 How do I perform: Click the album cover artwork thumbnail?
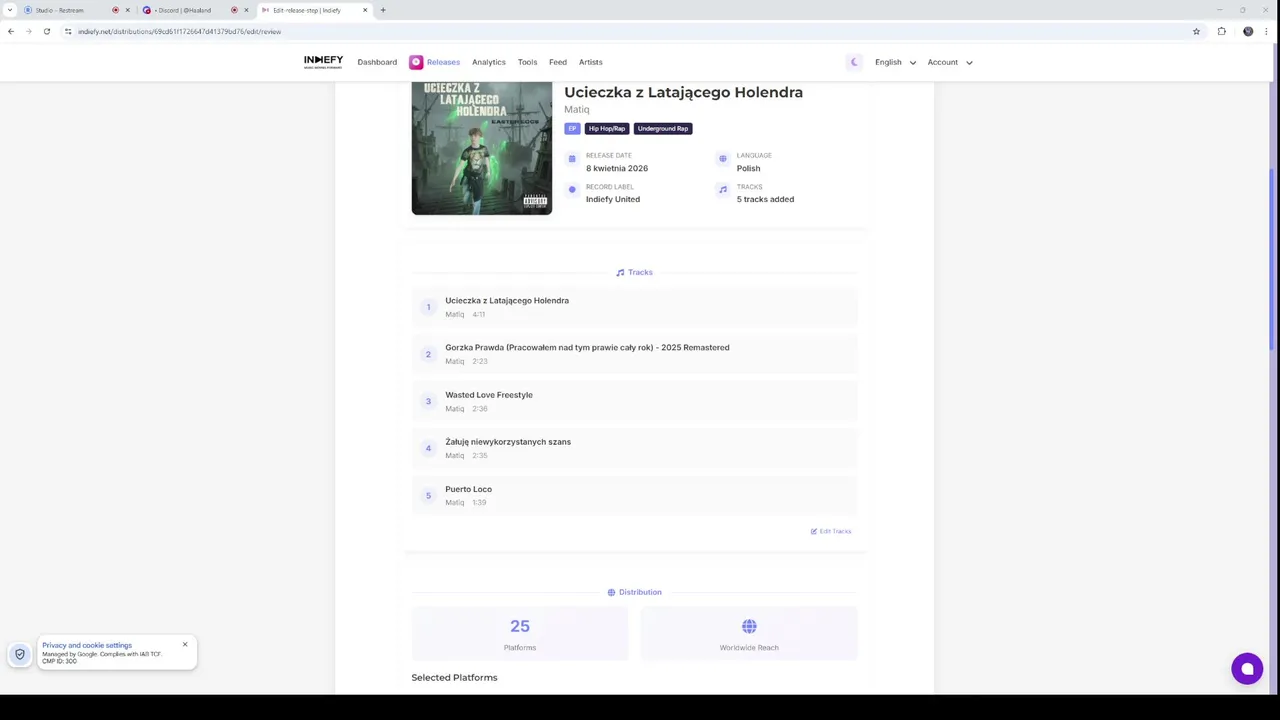pos(481,148)
